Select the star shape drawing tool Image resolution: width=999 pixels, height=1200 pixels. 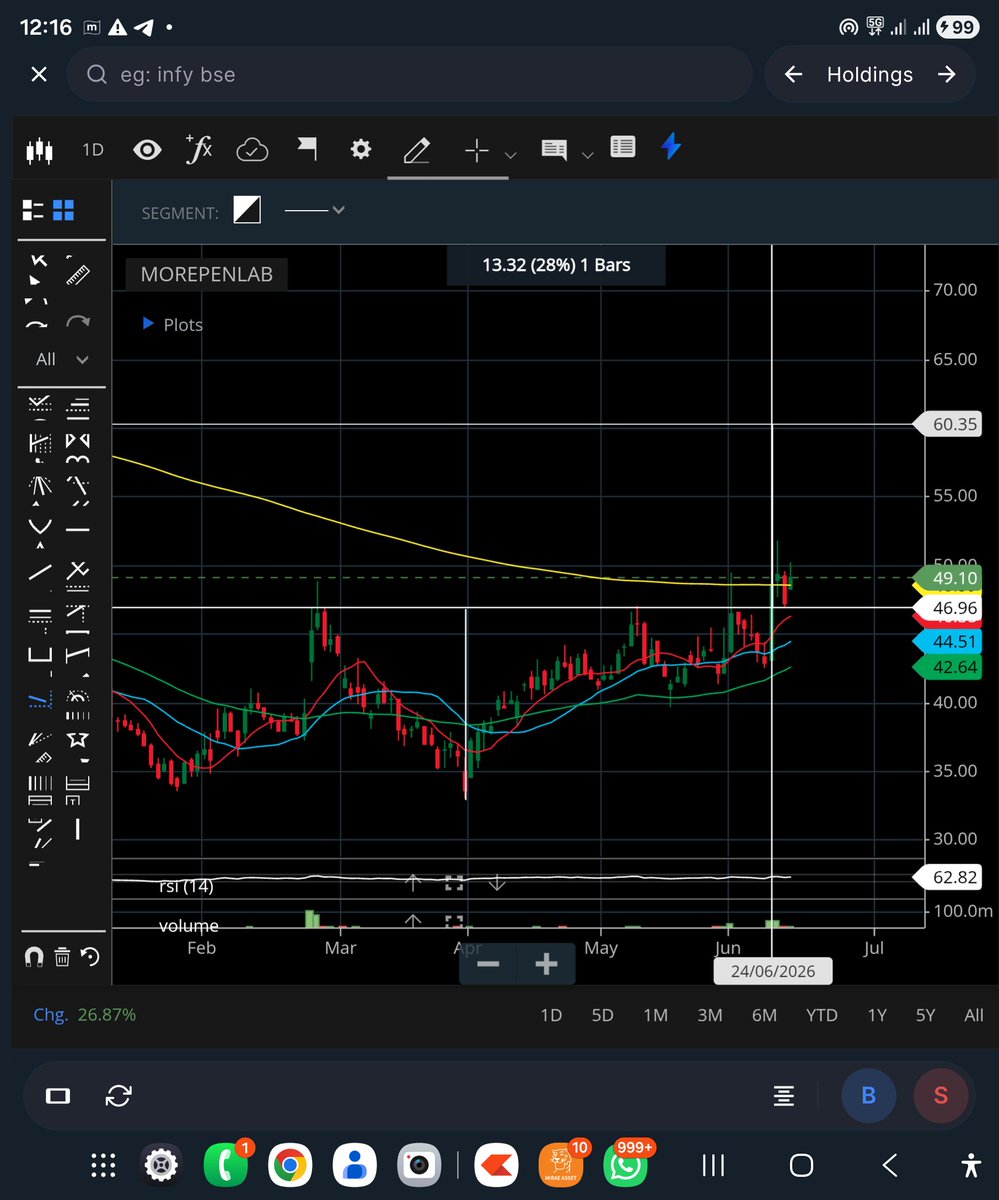(77, 739)
